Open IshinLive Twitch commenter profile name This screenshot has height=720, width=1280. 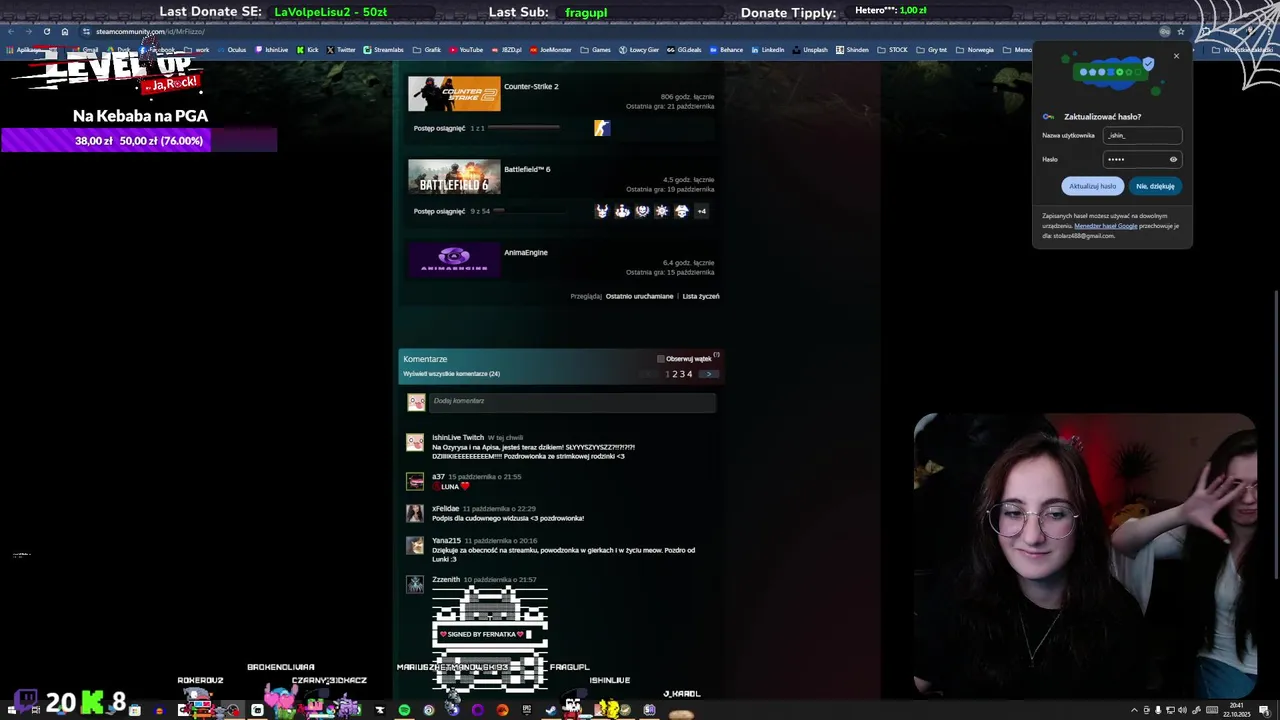[458, 437]
